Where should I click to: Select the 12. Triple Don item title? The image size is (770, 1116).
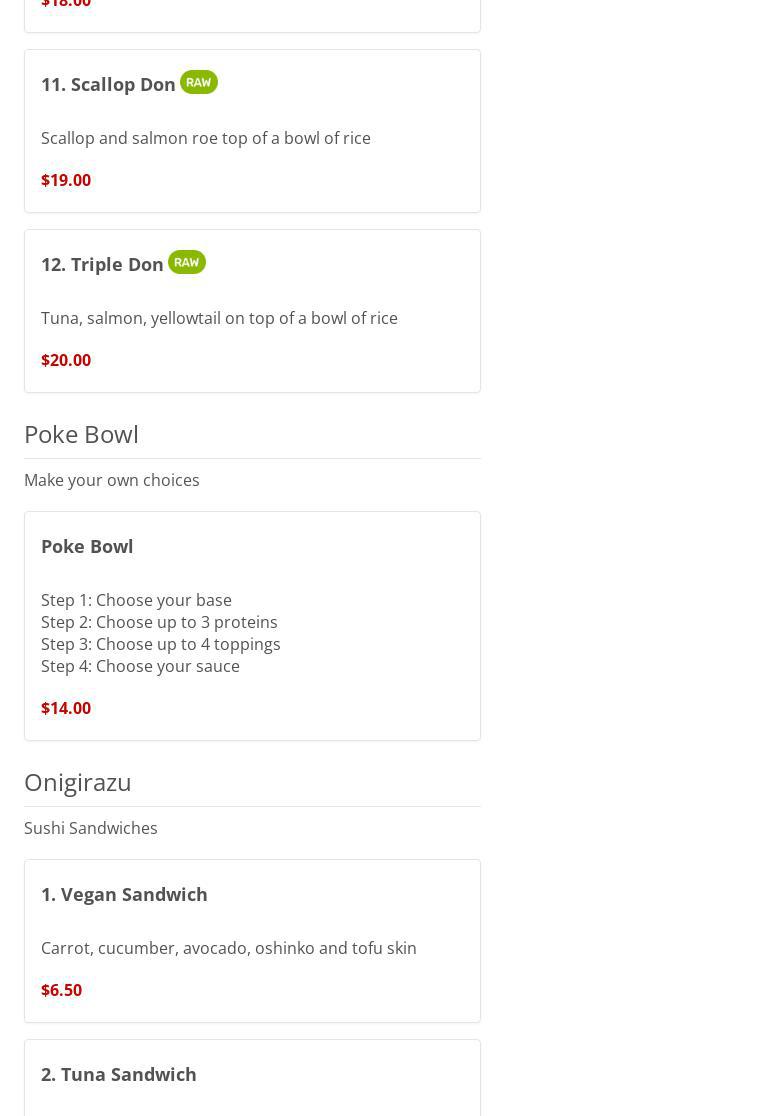102,265
